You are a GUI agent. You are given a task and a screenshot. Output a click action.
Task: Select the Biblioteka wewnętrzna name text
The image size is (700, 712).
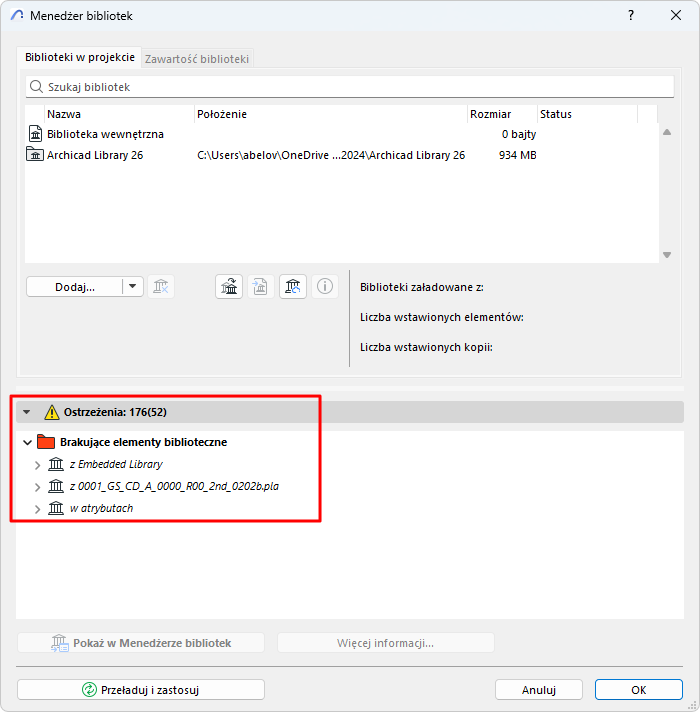pyautogui.click(x=105, y=134)
